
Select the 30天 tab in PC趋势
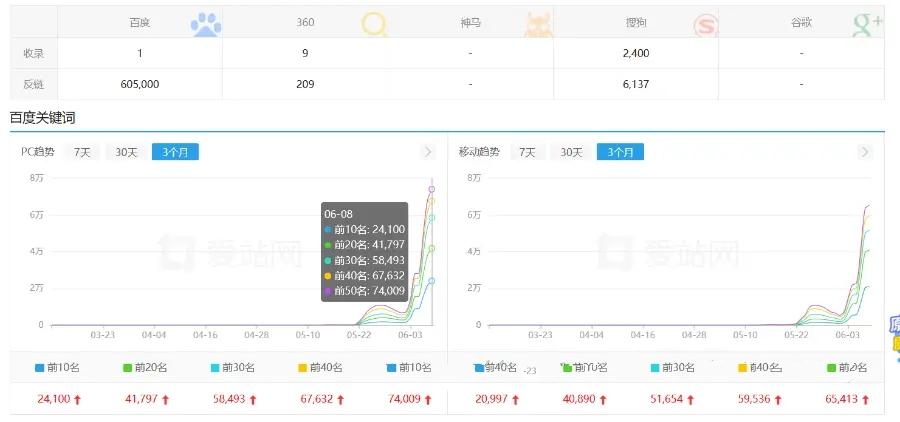[126, 152]
